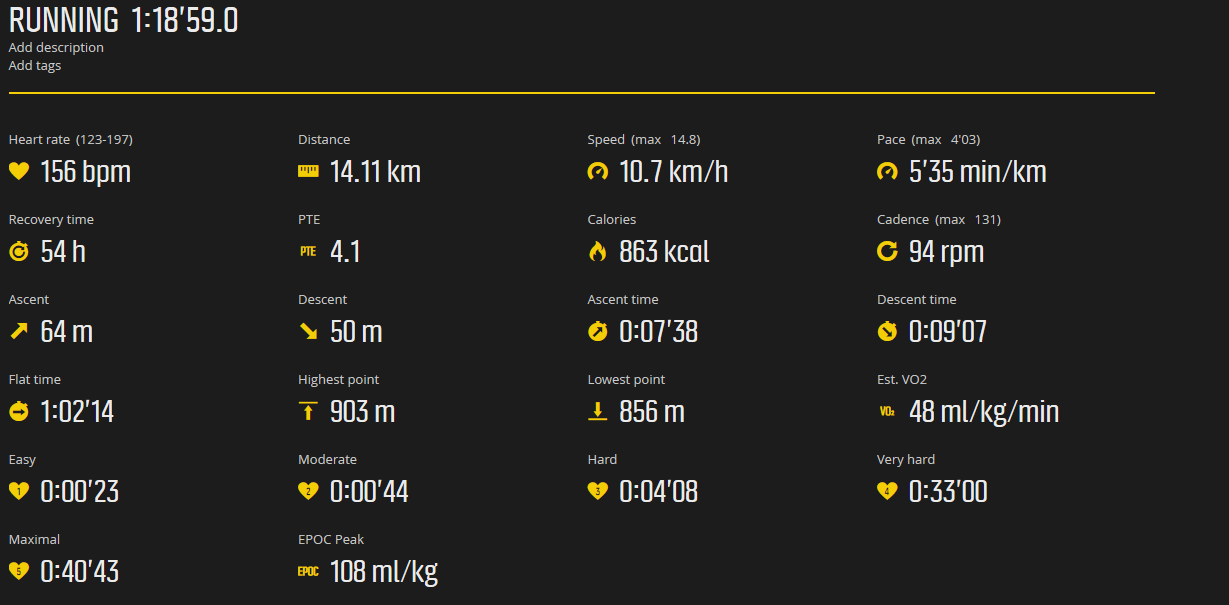Viewport: 1229px width, 605px height.
Task: Click the lowest point icon
Action: click(x=598, y=411)
